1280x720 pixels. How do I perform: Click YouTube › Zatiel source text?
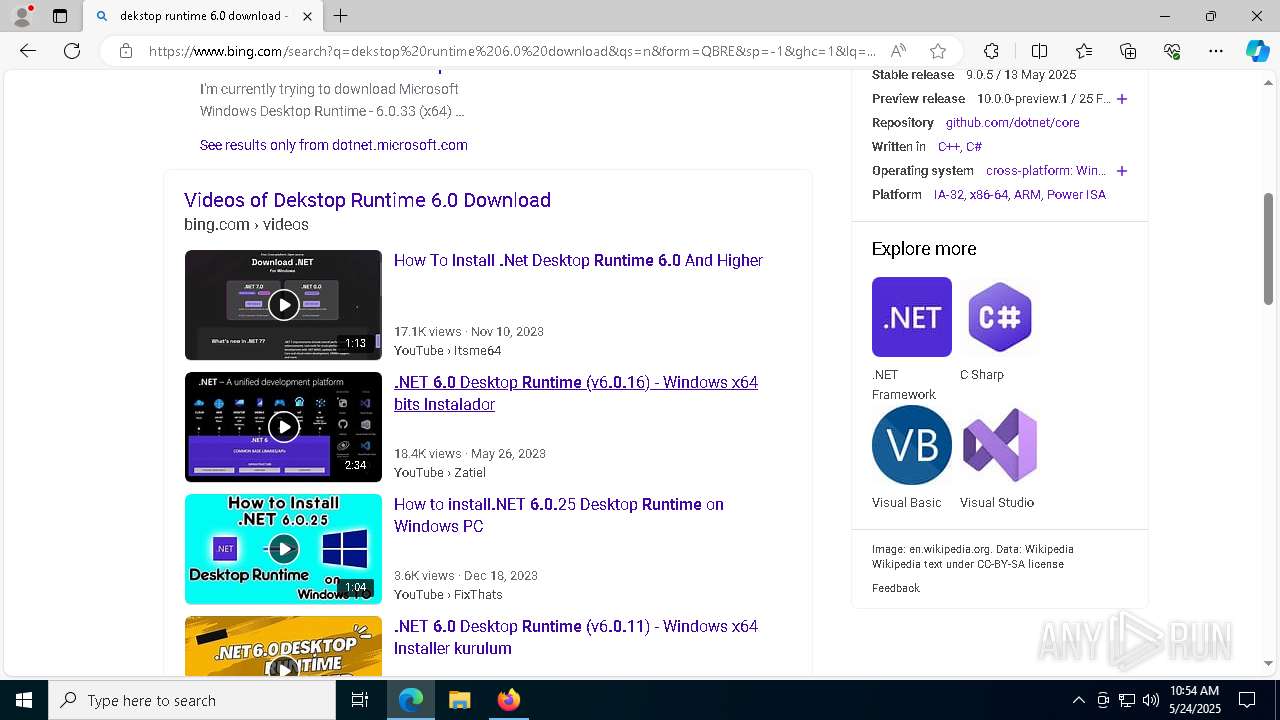coord(440,473)
